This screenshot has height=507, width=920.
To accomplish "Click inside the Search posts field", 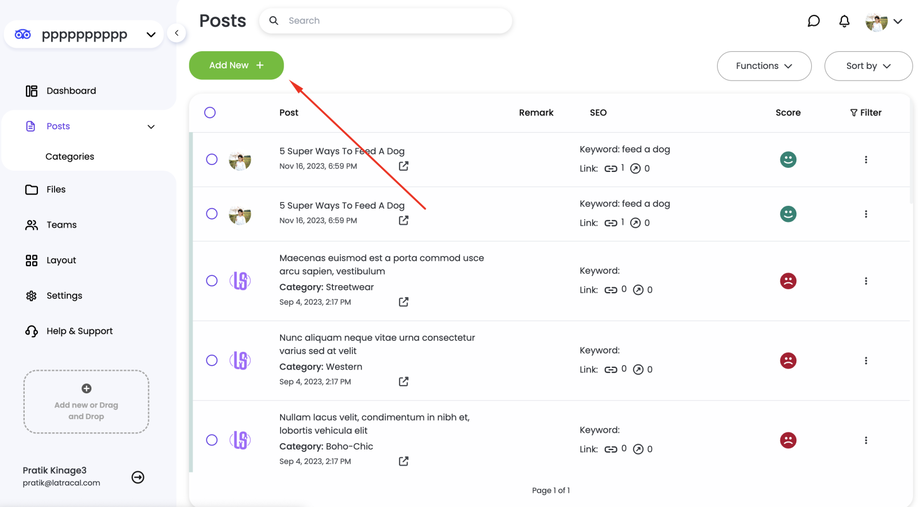I will pyautogui.click(x=390, y=21).
